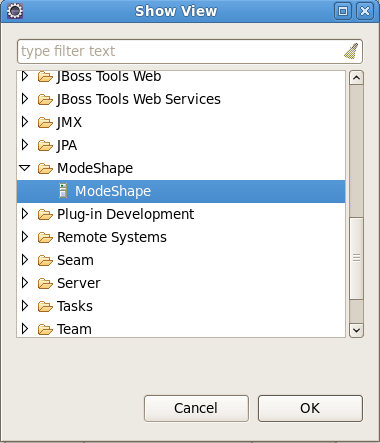
Task: Click the Team folder icon
Action: click(x=45, y=329)
